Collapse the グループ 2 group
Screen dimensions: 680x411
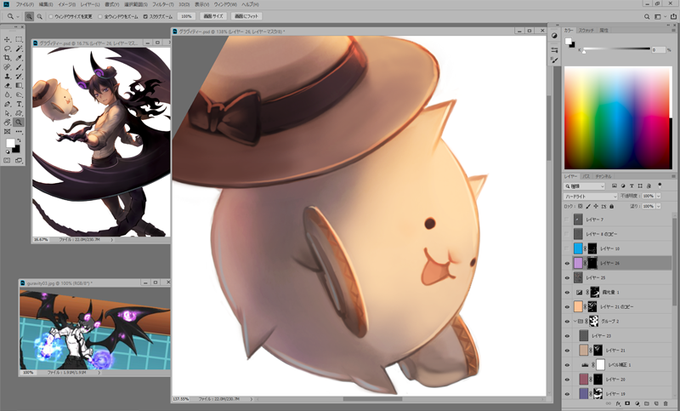[x=575, y=321]
